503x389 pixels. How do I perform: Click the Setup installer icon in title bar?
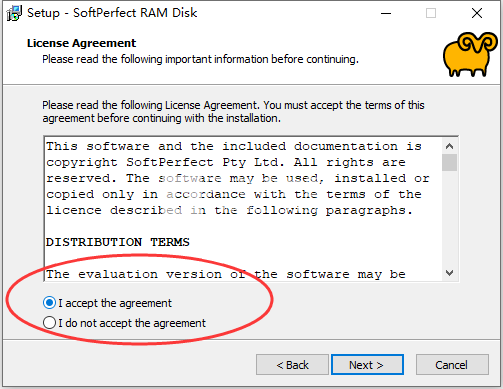pos(14,13)
